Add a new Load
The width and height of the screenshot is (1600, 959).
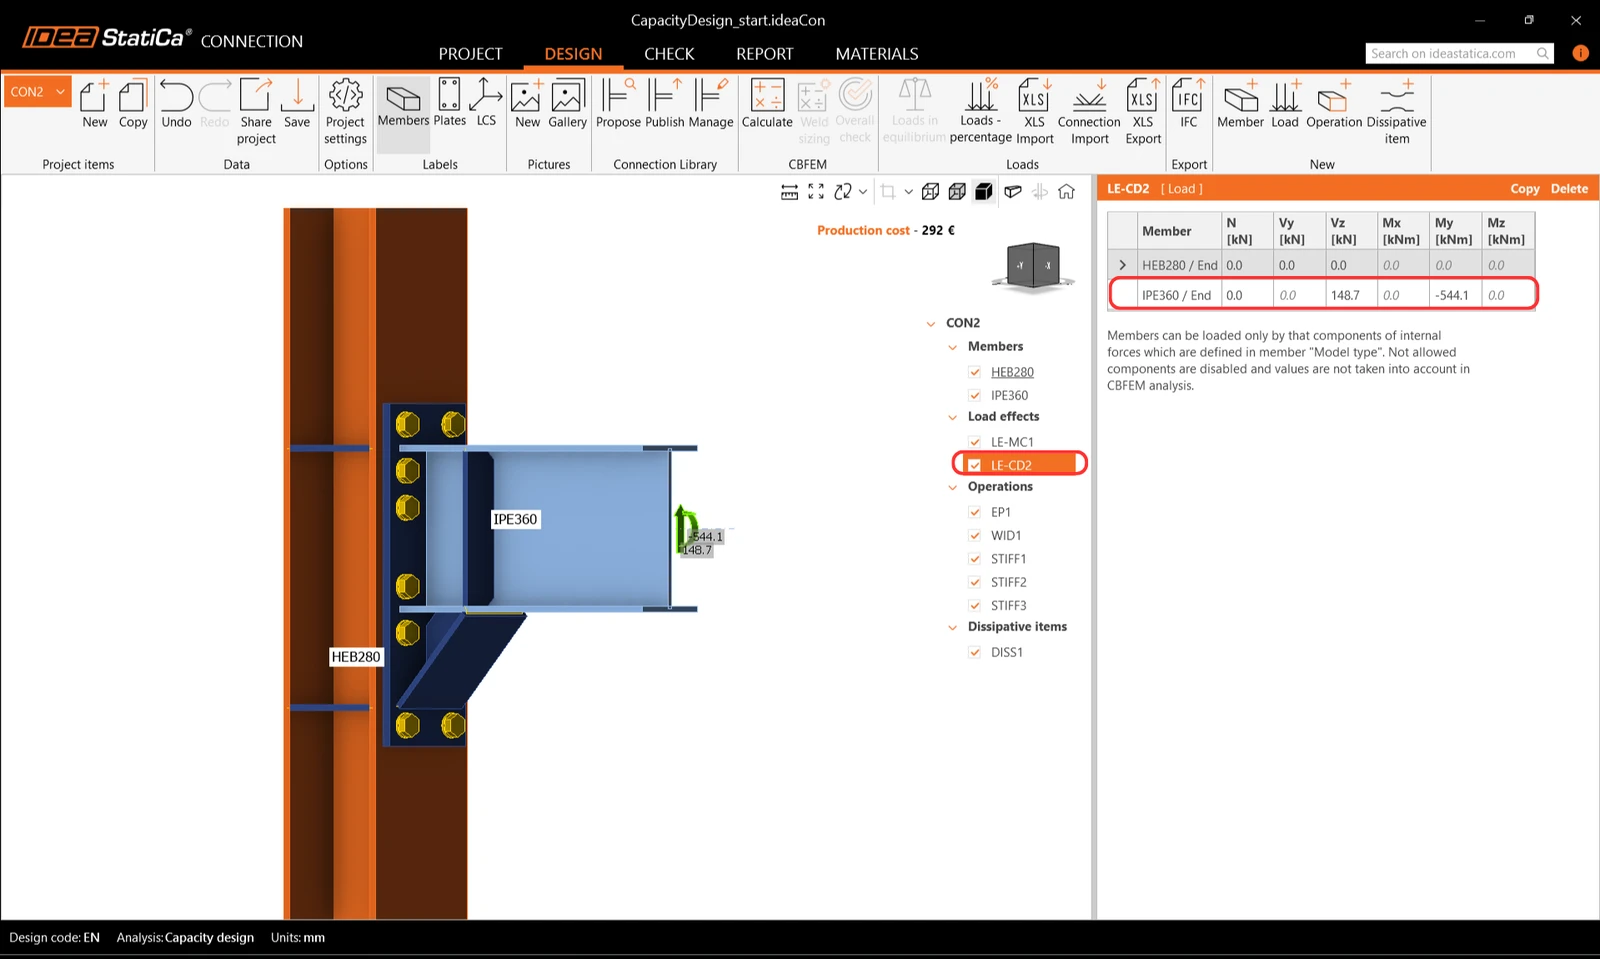click(1285, 104)
